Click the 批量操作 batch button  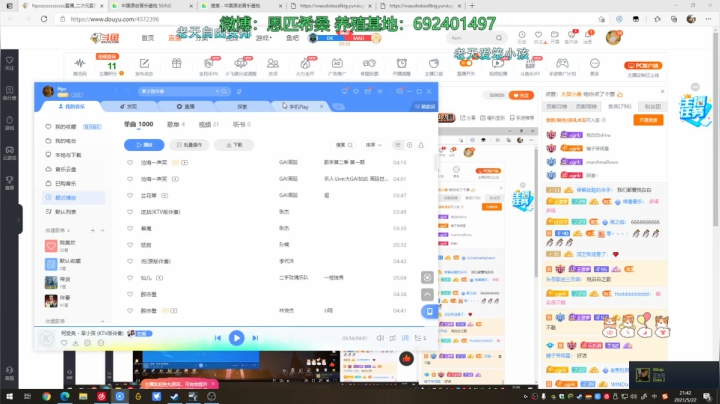[x=189, y=145]
